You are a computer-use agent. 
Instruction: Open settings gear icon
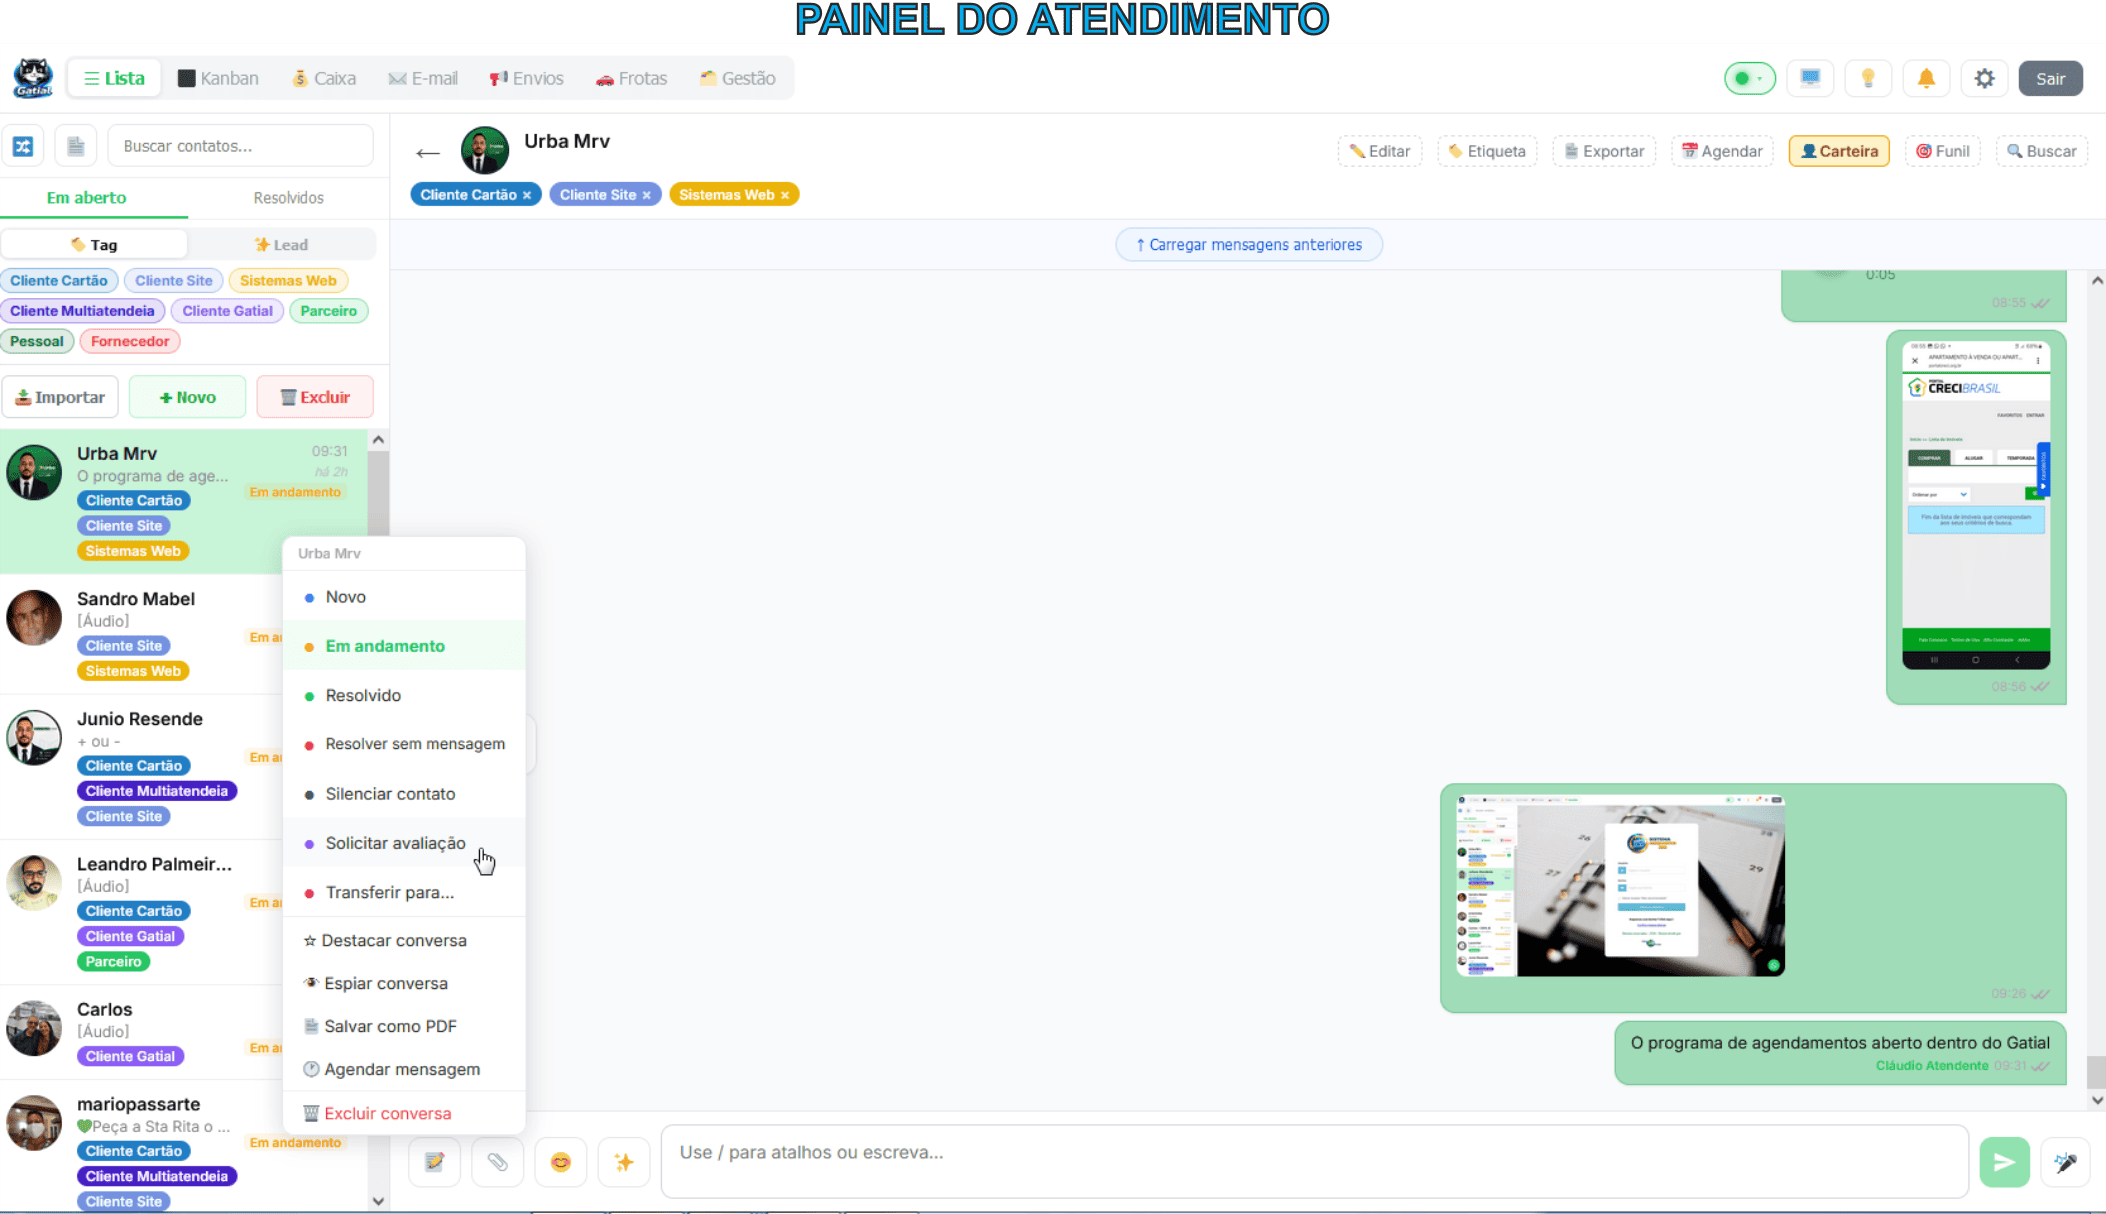coord(1985,78)
